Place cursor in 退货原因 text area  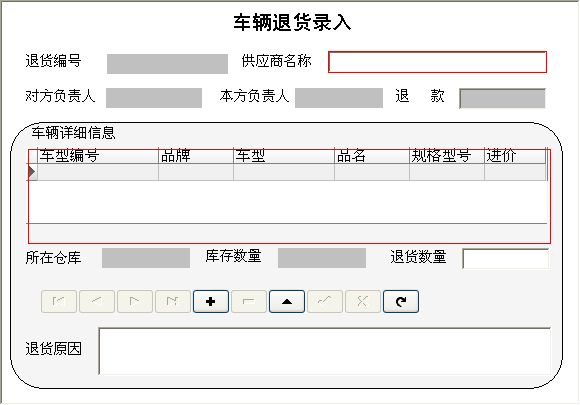(324, 351)
